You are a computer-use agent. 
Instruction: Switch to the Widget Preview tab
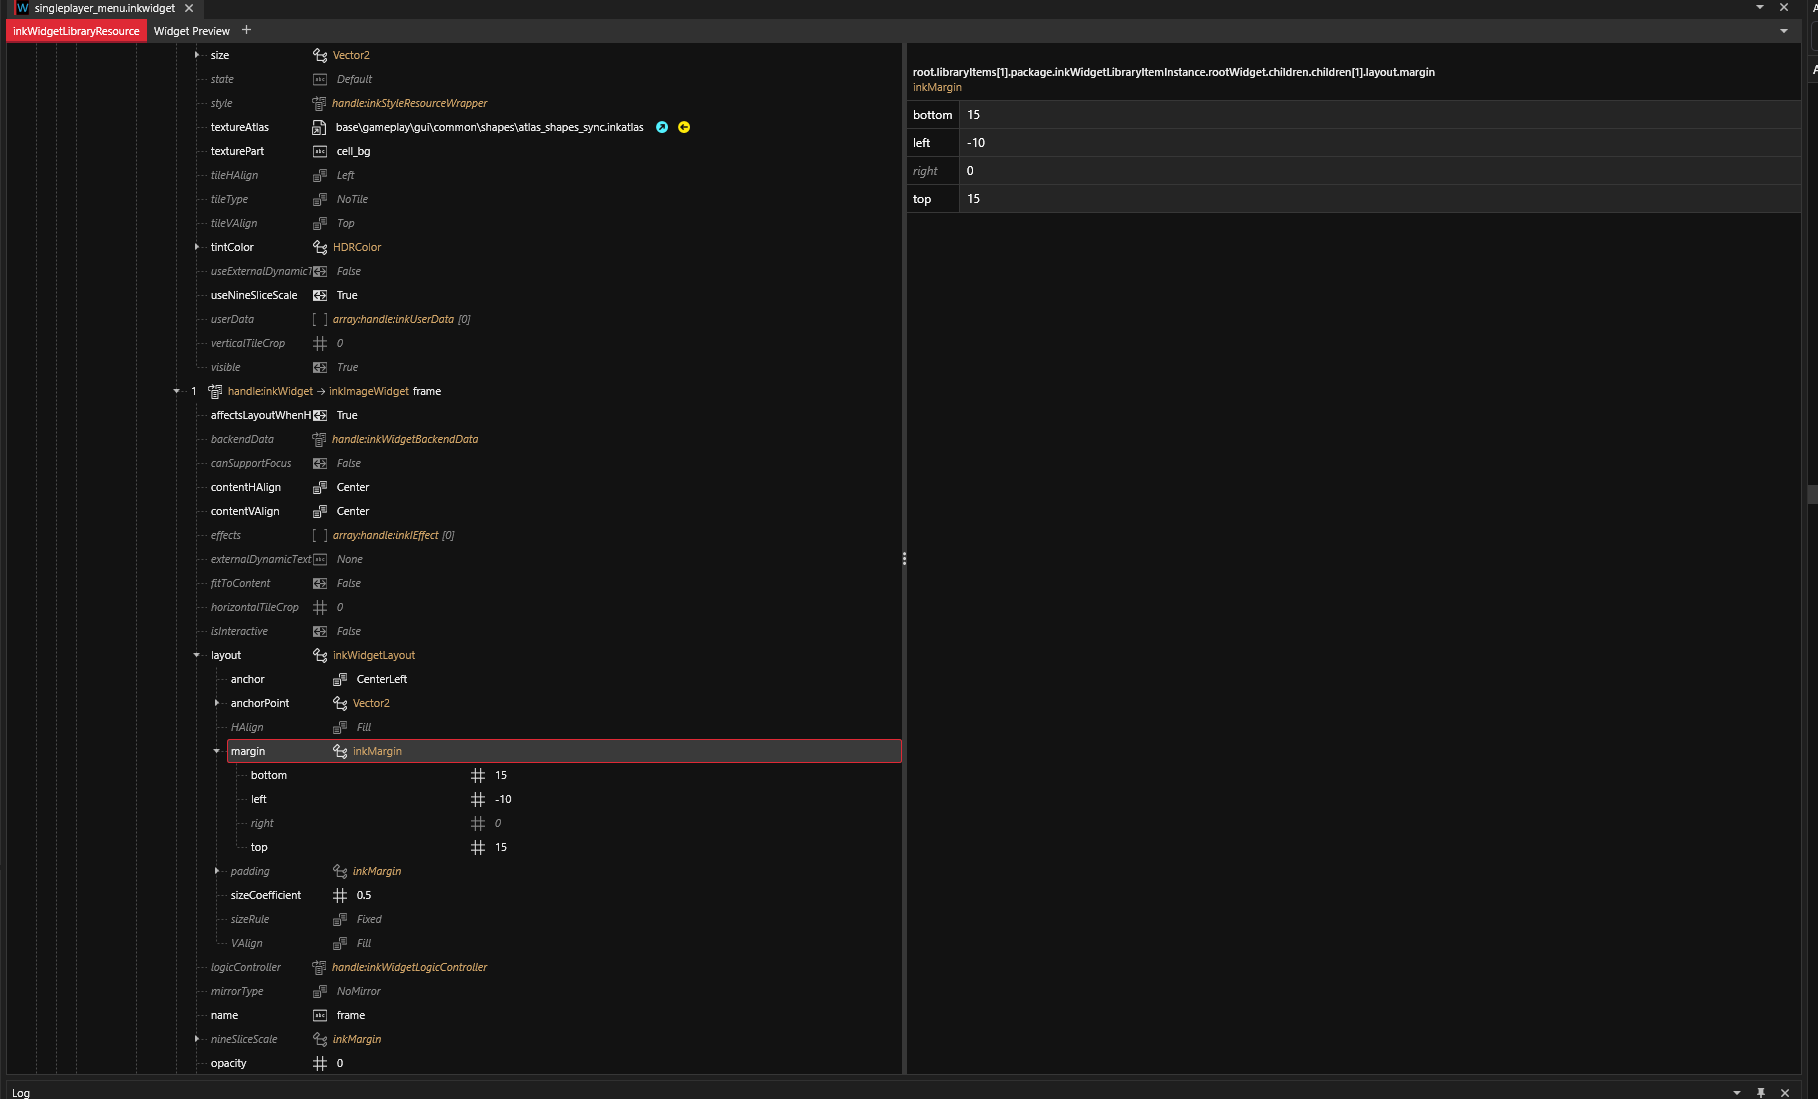coord(191,31)
